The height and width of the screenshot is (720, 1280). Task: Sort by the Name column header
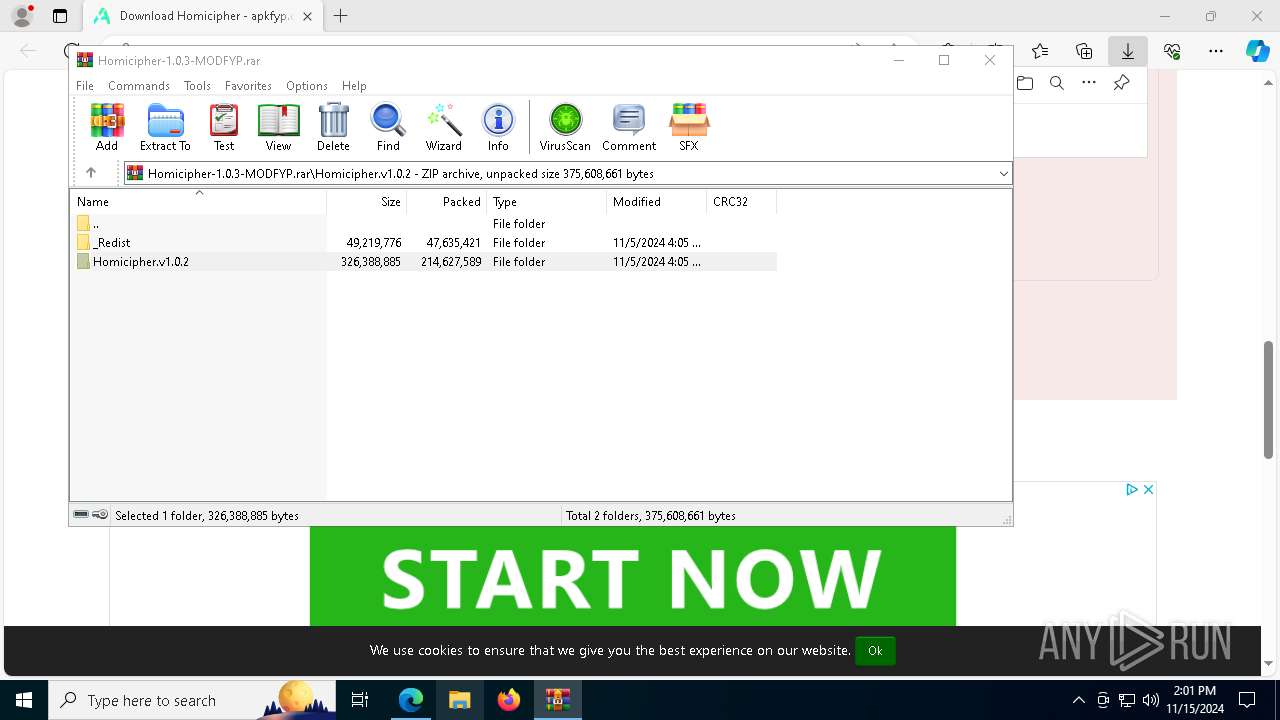point(198,201)
